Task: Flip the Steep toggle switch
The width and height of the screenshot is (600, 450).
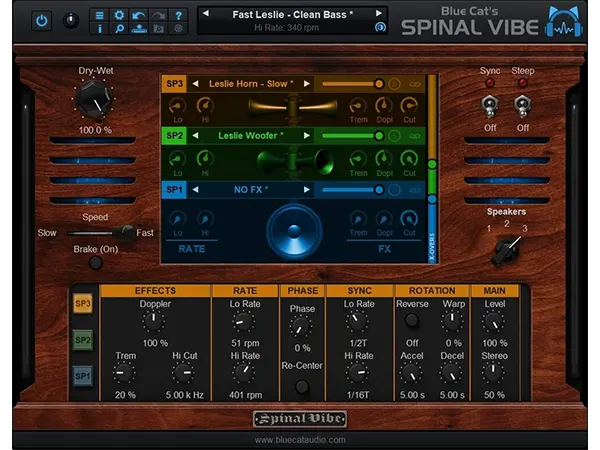Action: (x=522, y=106)
